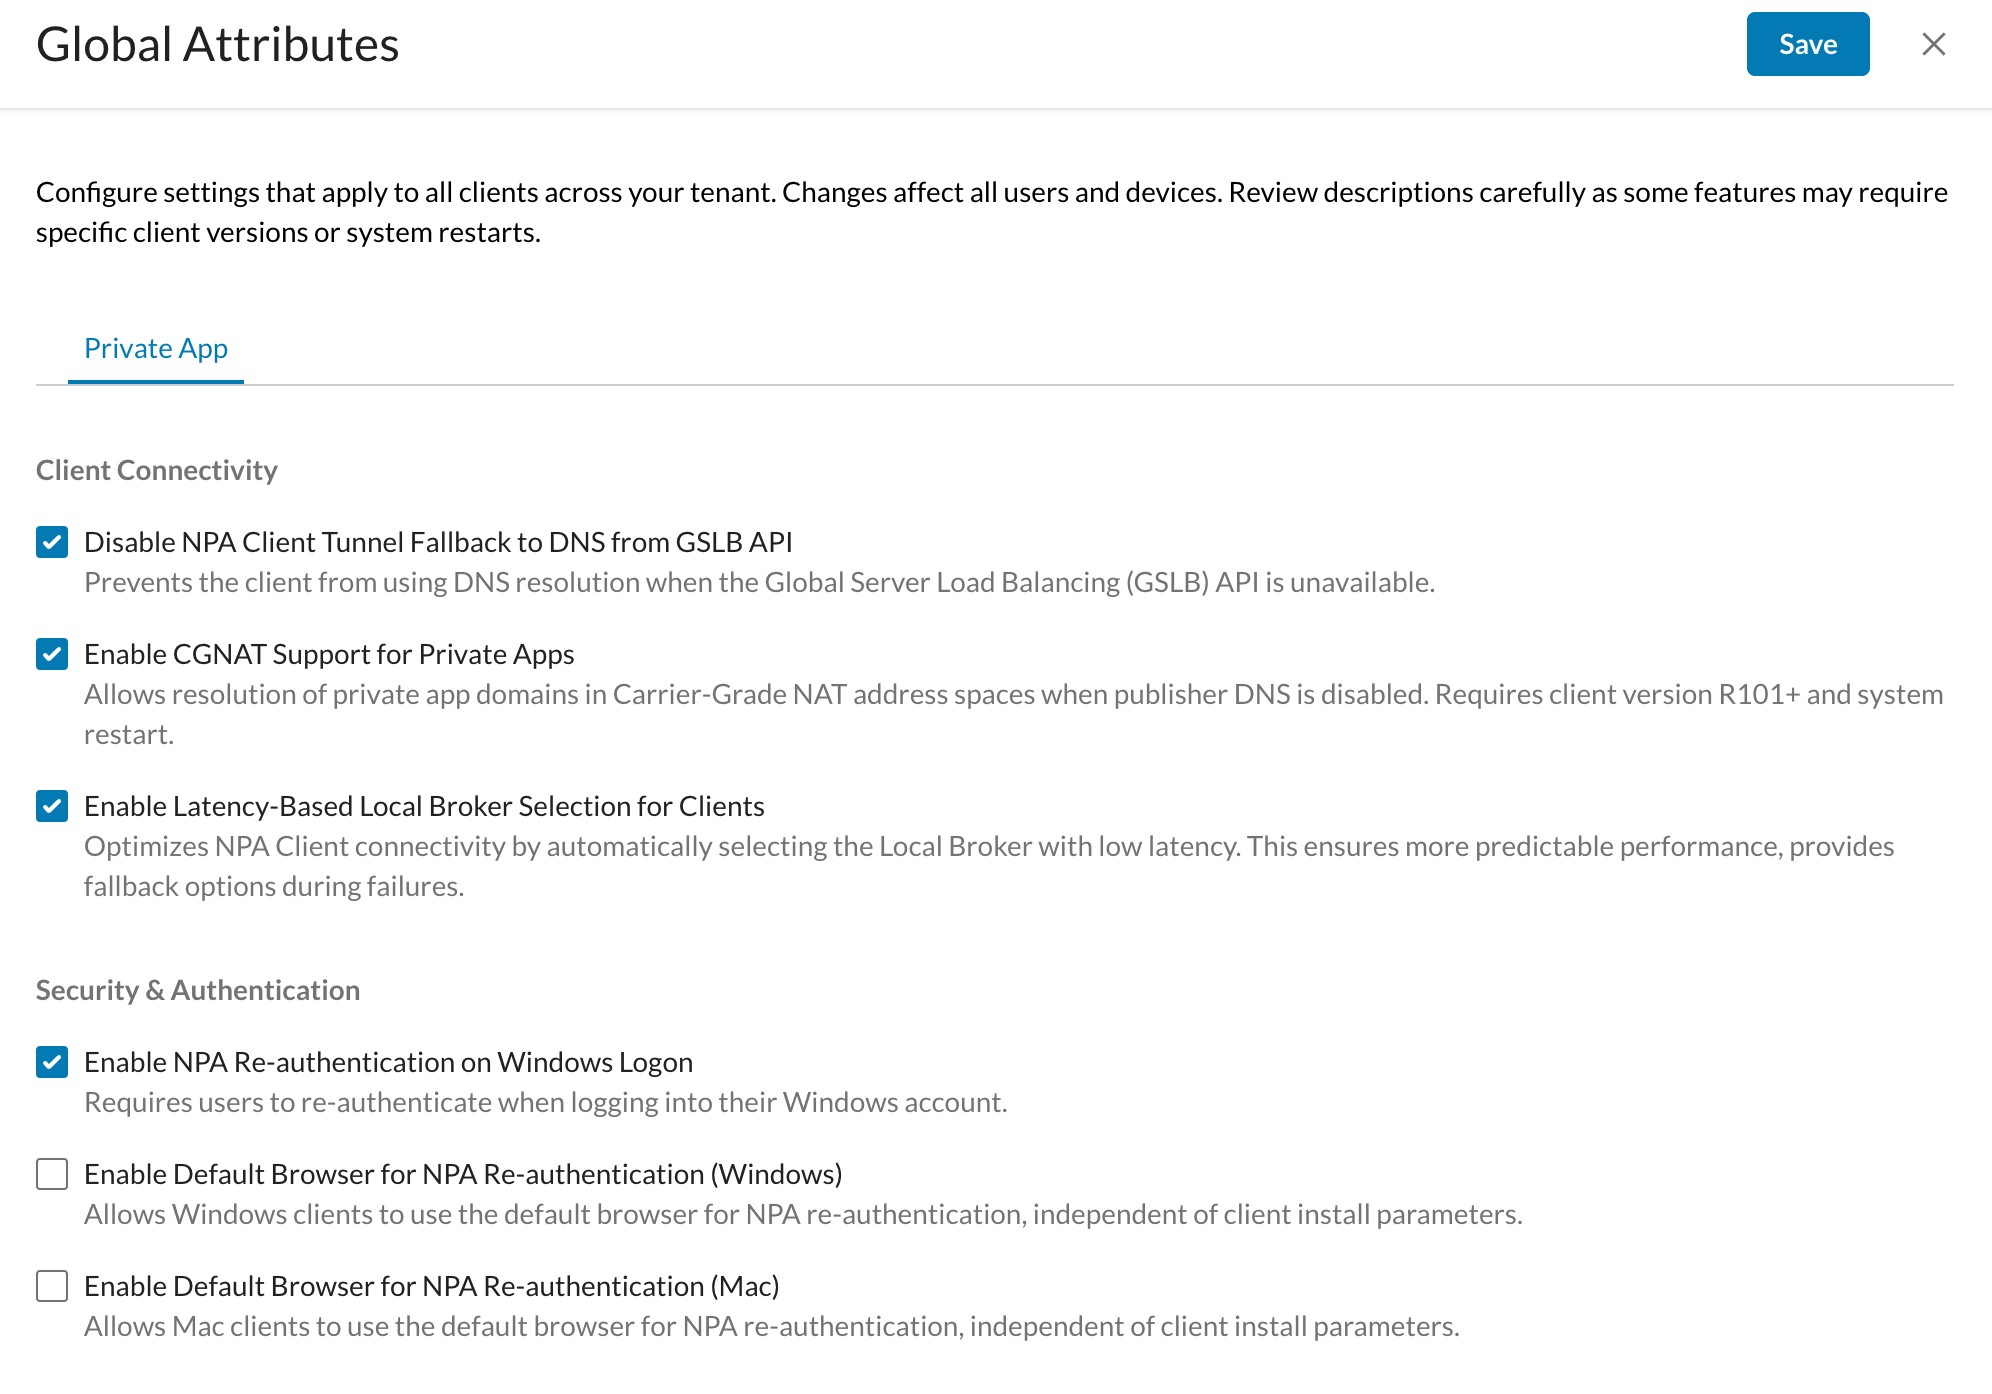
Task: Uncheck Disable NPA Client Tunnel Fallback checkbox
Action: [x=52, y=542]
